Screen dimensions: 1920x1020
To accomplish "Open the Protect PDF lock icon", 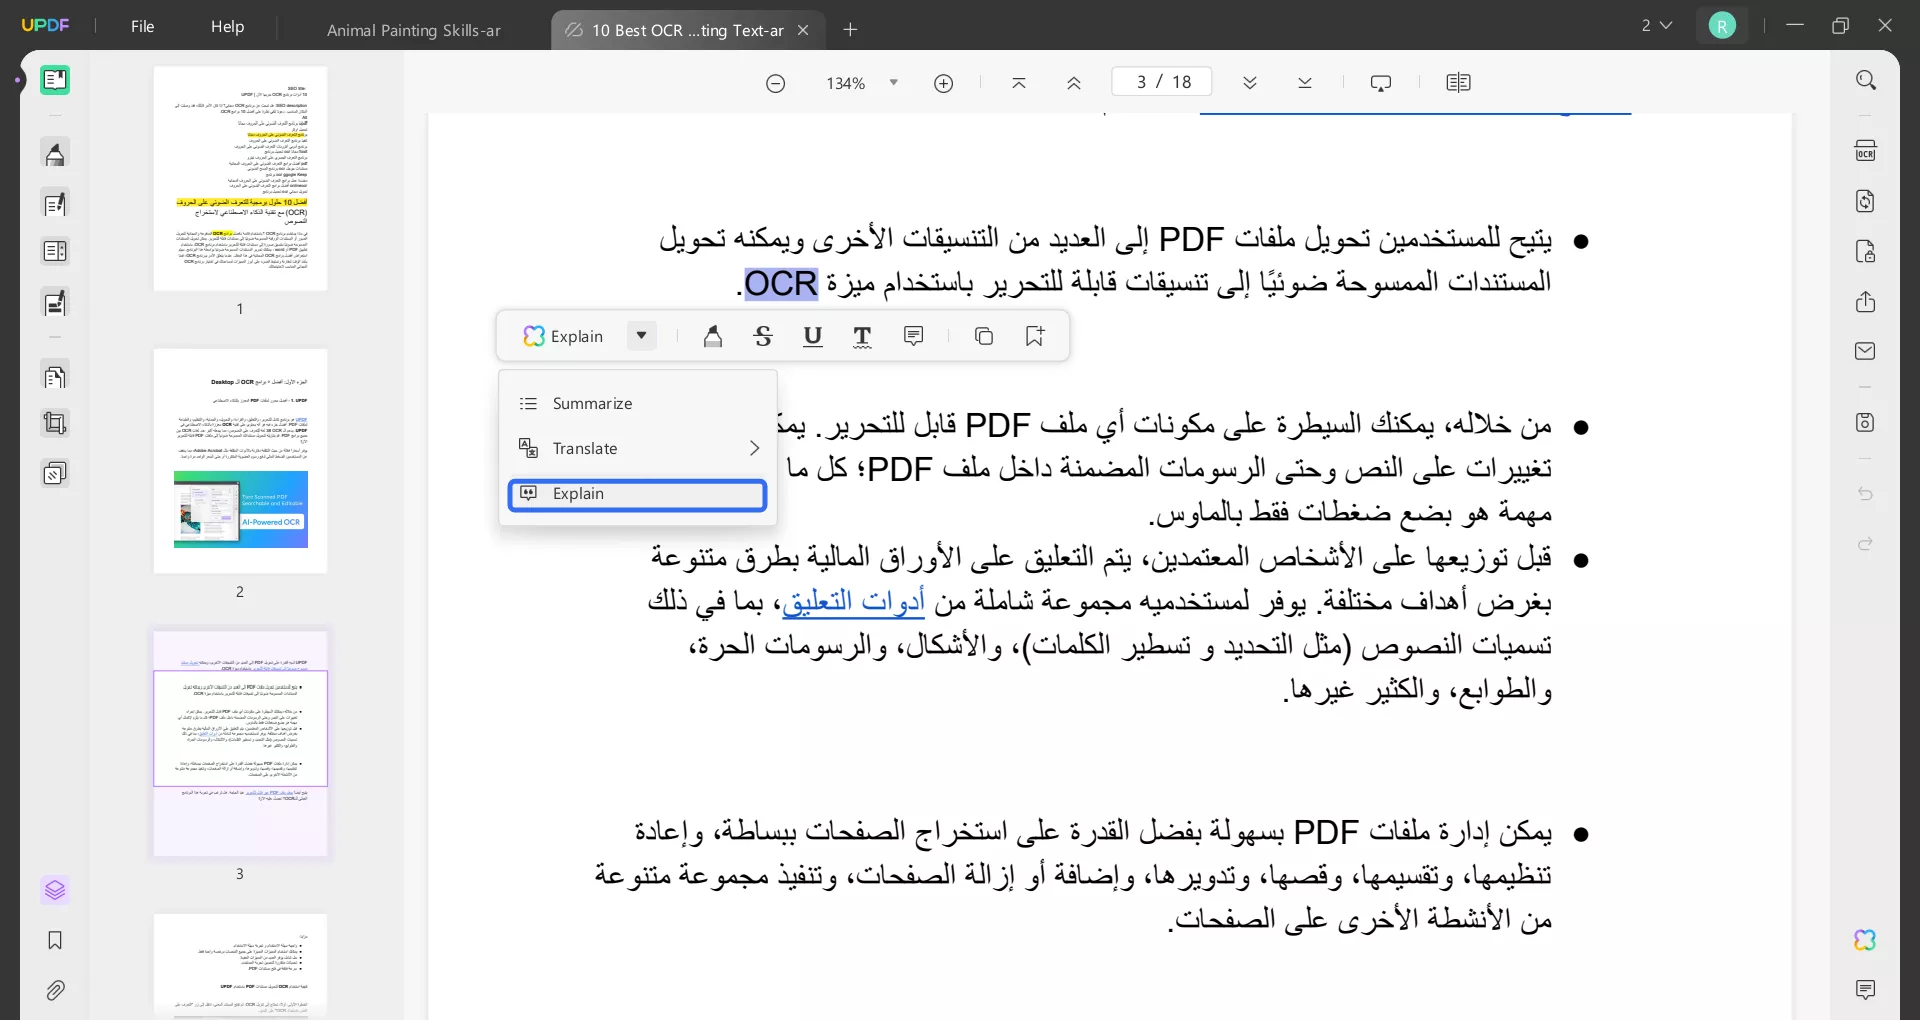I will pos(1866,251).
